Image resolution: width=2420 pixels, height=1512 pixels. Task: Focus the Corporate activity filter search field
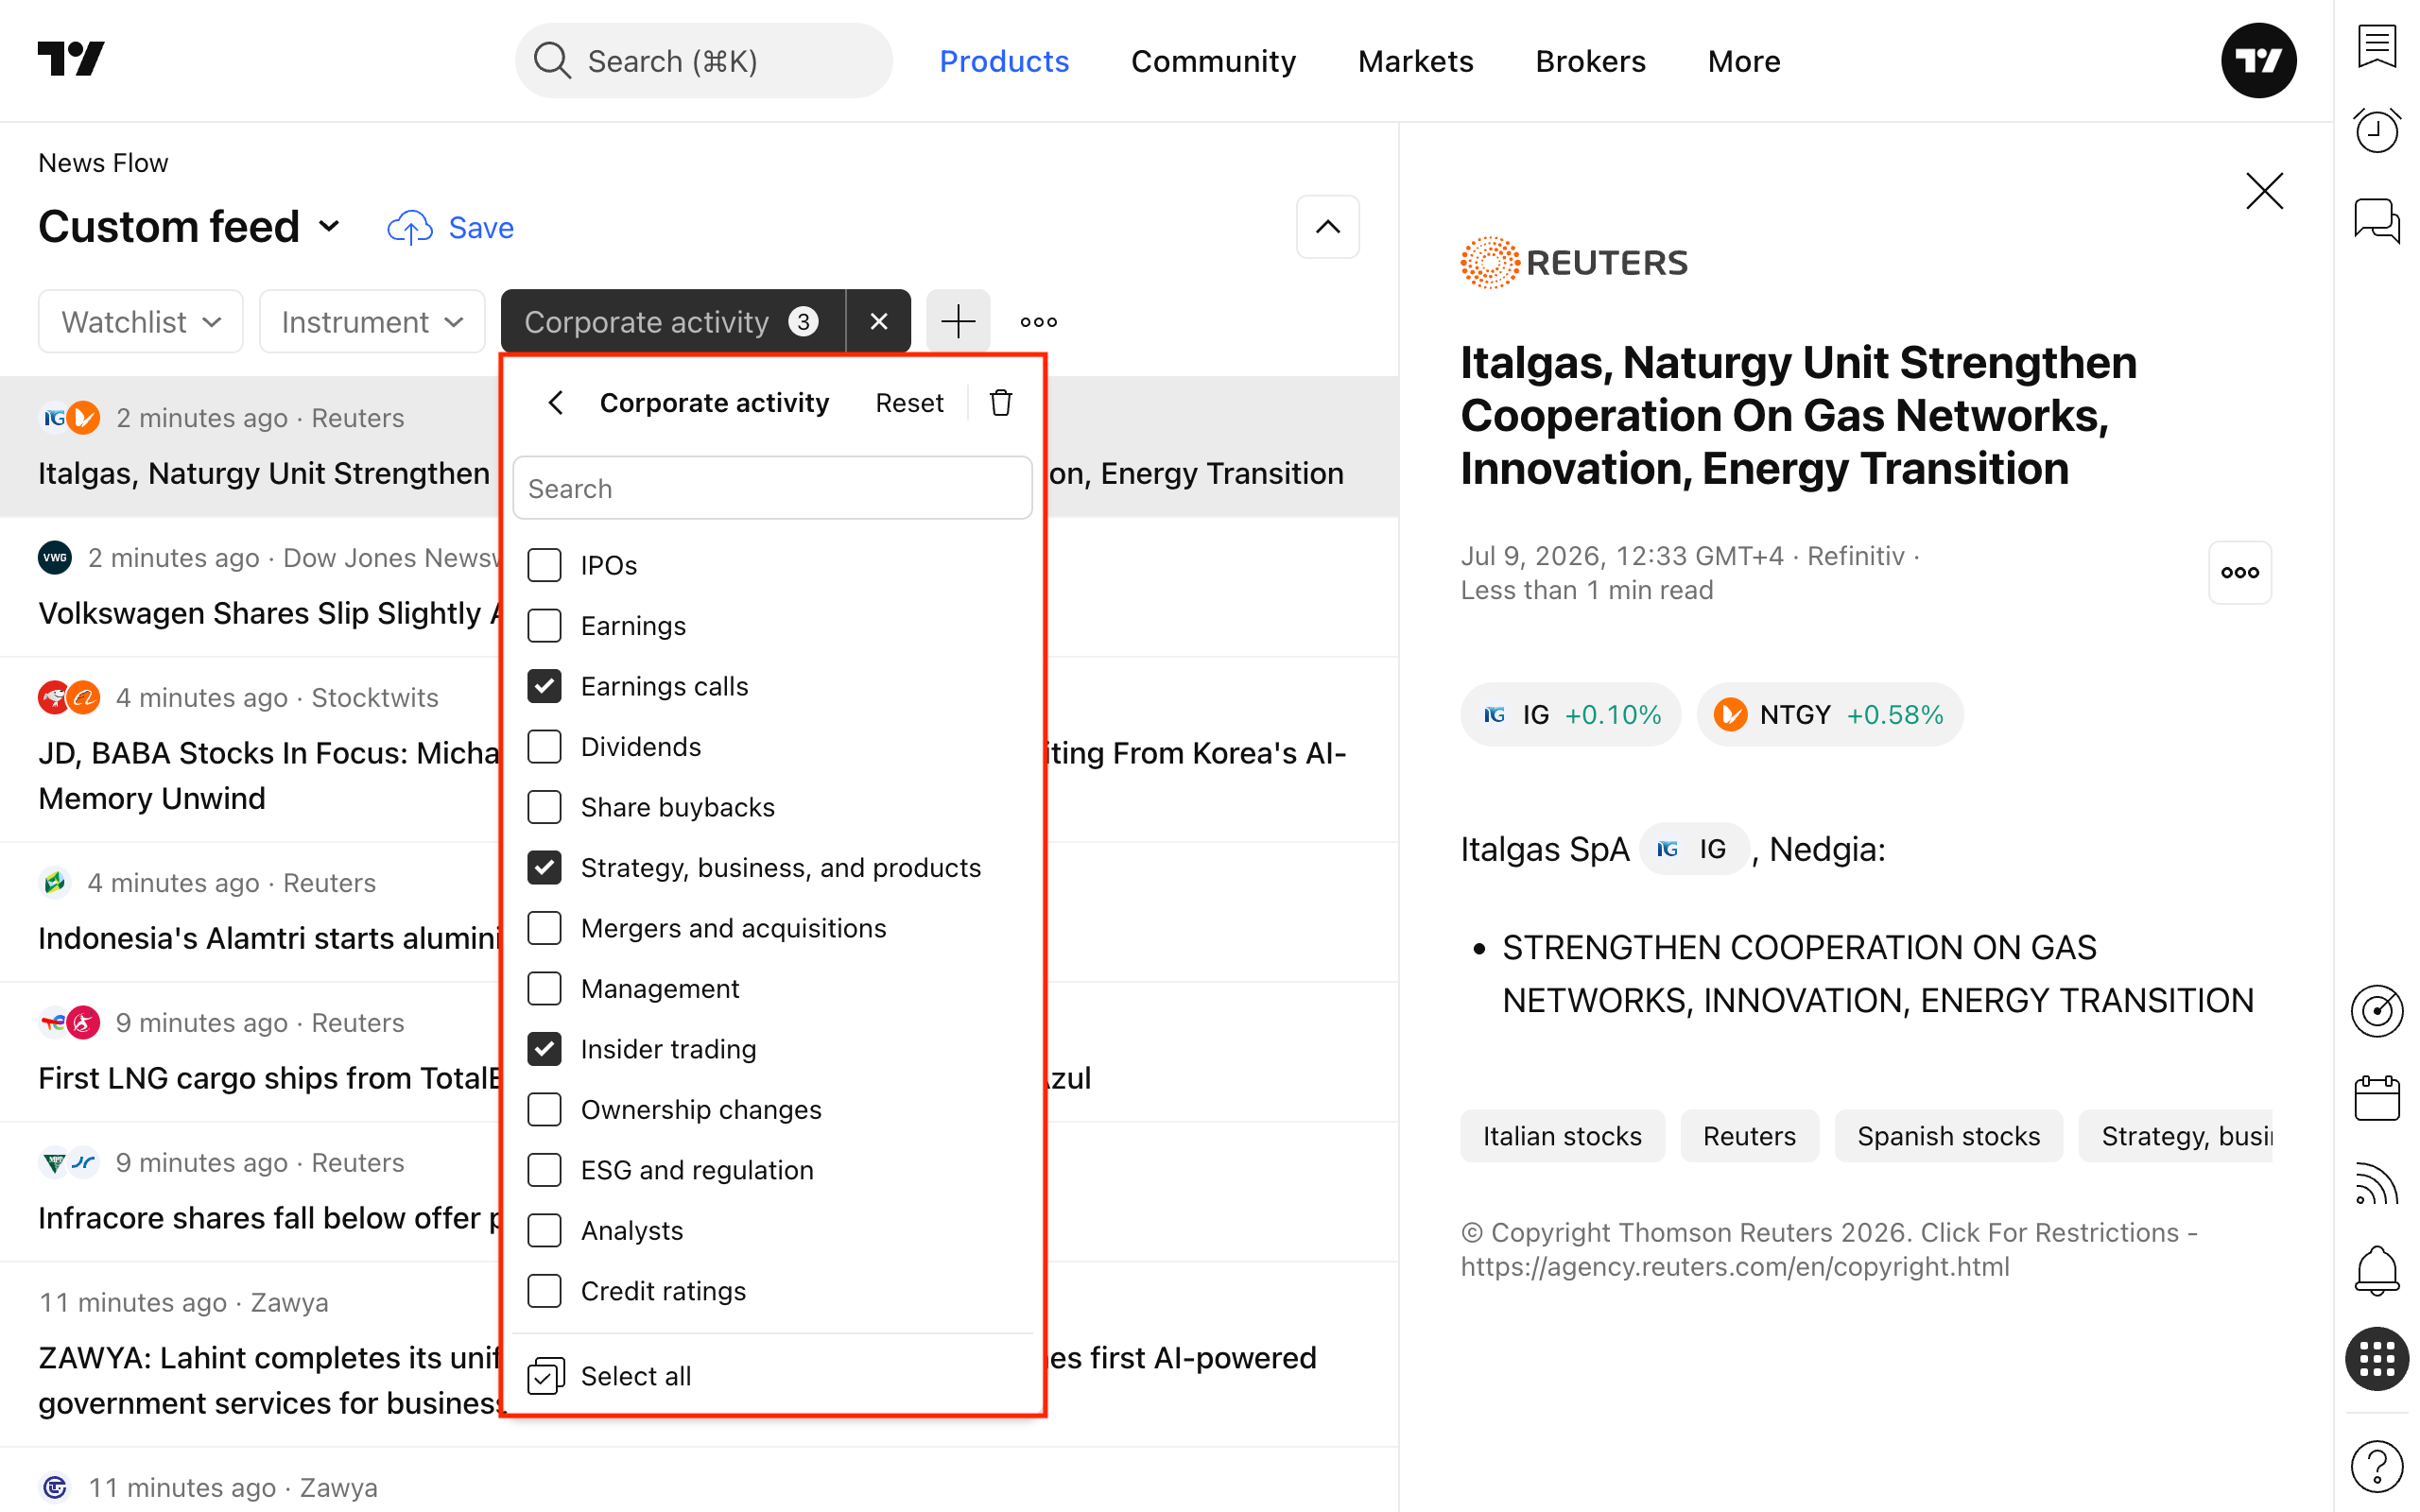point(772,488)
